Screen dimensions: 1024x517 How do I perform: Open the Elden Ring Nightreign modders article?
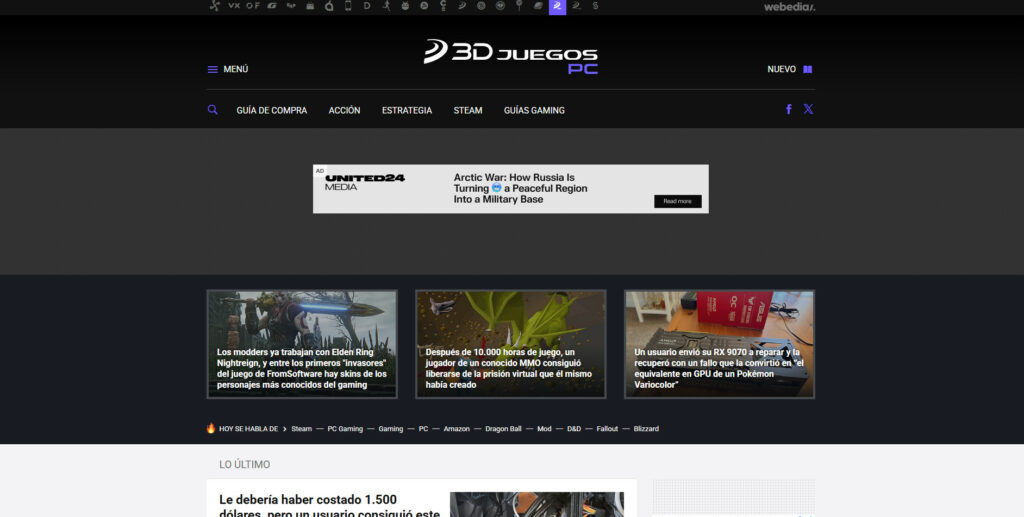(302, 344)
